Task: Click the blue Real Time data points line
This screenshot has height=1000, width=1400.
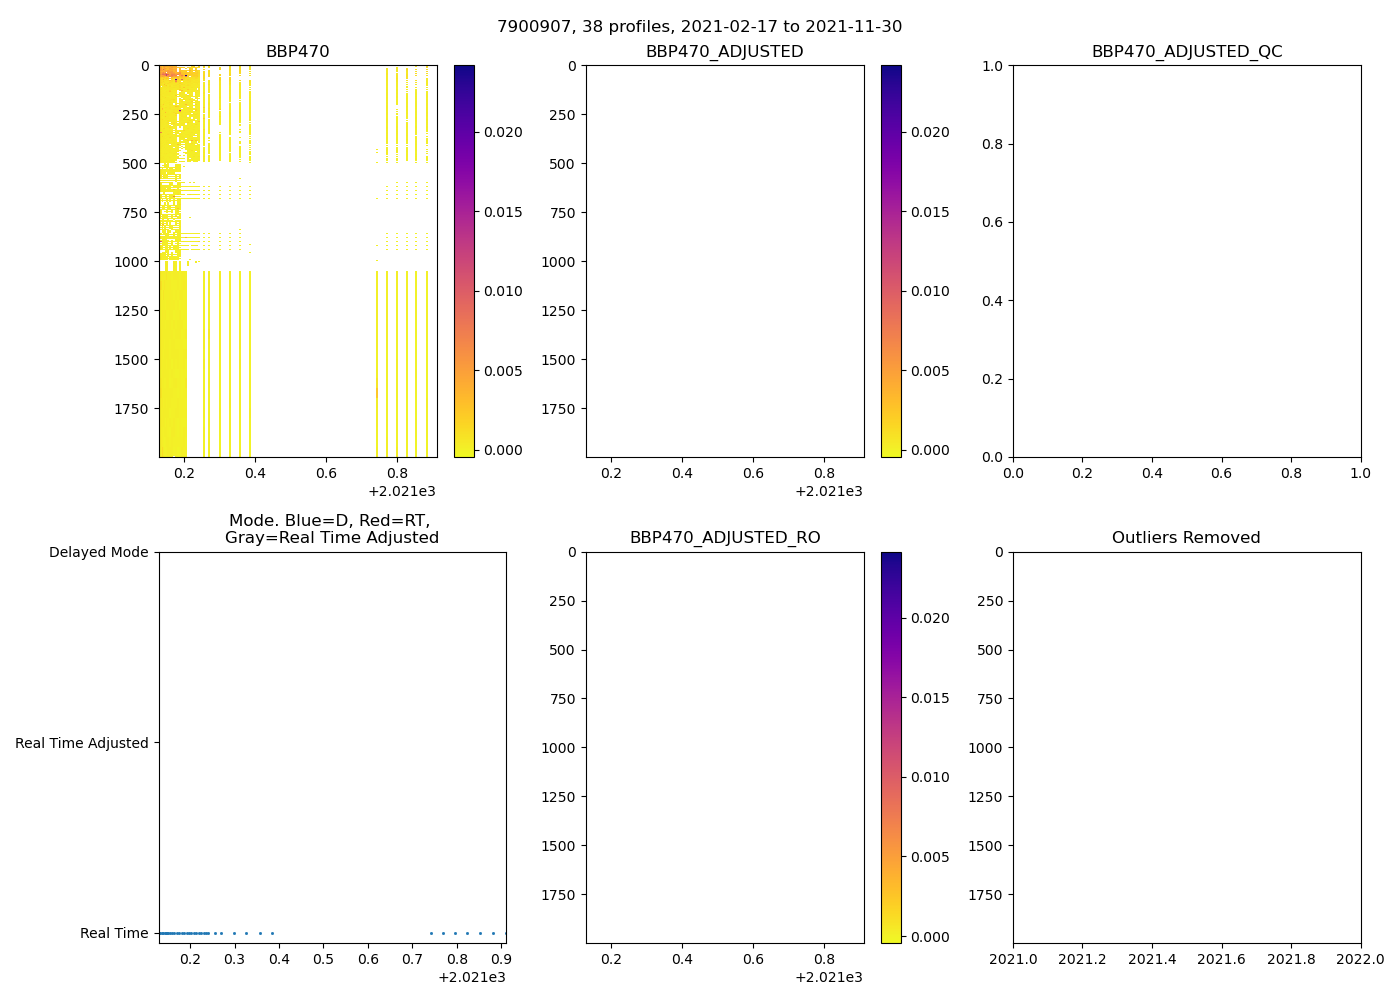Action: tap(185, 933)
